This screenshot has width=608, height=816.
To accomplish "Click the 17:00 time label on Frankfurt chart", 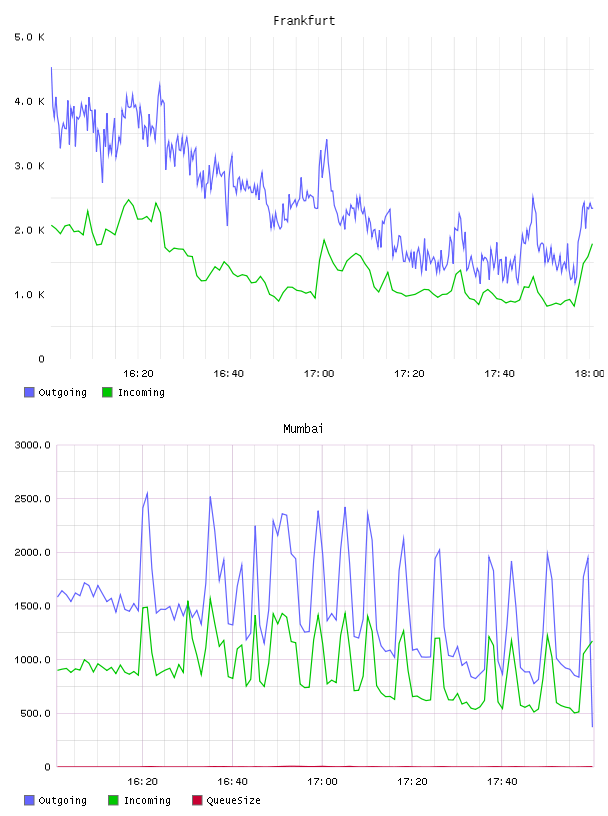I will pyautogui.click(x=319, y=374).
